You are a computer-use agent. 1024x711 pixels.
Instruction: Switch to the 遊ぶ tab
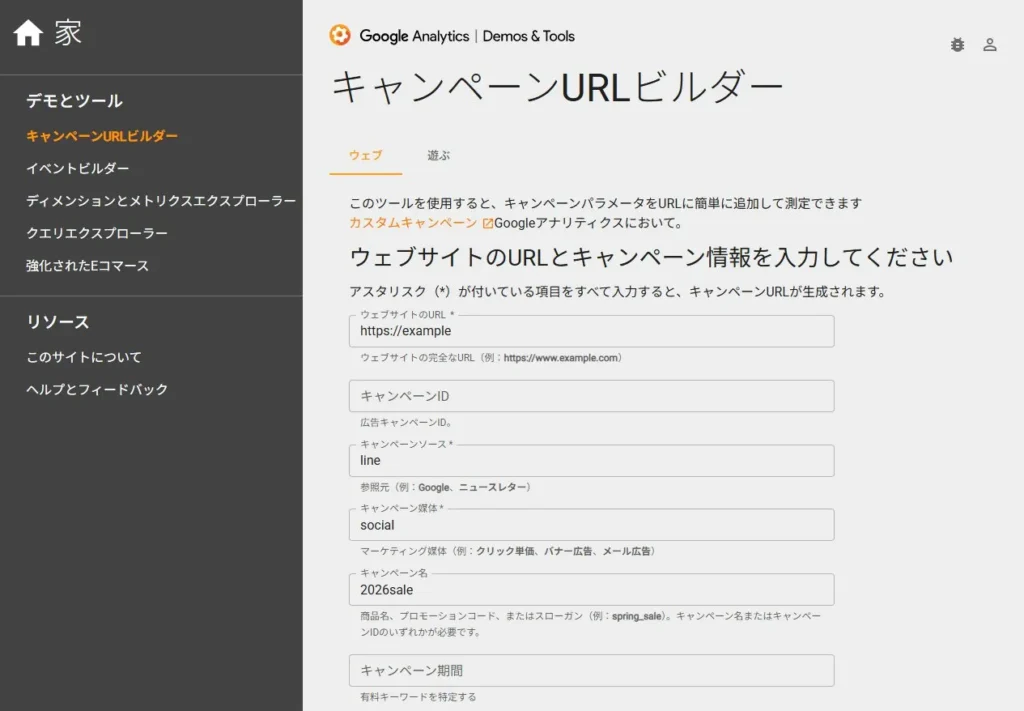(x=438, y=156)
